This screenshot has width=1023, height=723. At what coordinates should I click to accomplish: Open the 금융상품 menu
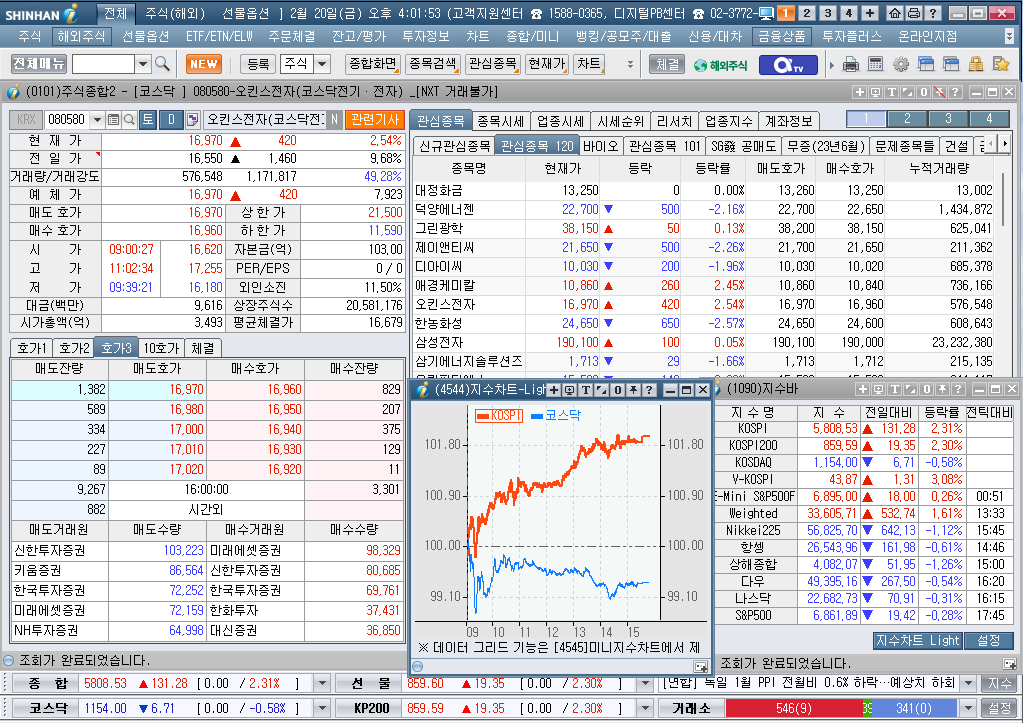pyautogui.click(x=781, y=37)
